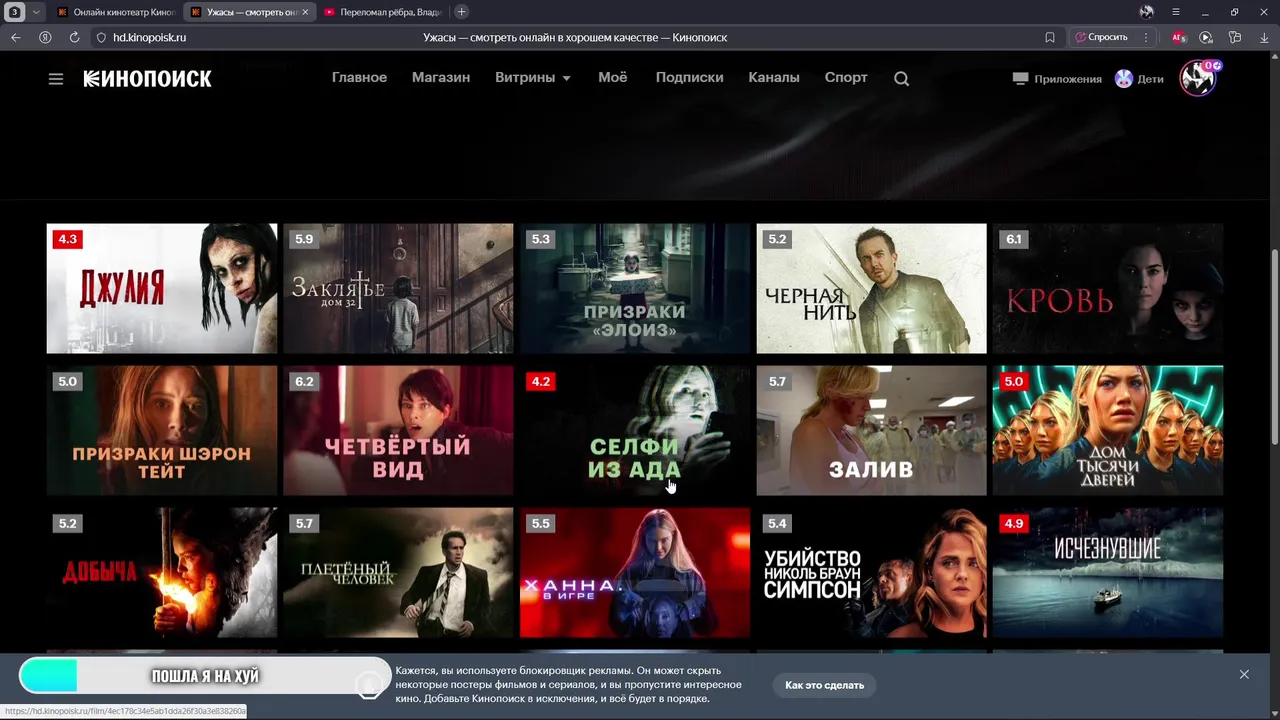Image resolution: width=1280 pixels, height=720 pixels.
Task: Open the Kinopoisk hamburger menu
Action: [56, 79]
